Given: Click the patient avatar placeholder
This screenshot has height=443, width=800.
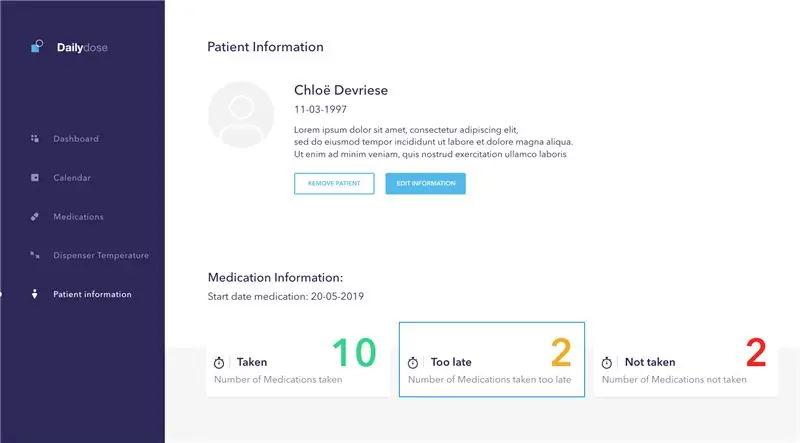Looking at the screenshot, I should [x=241, y=115].
